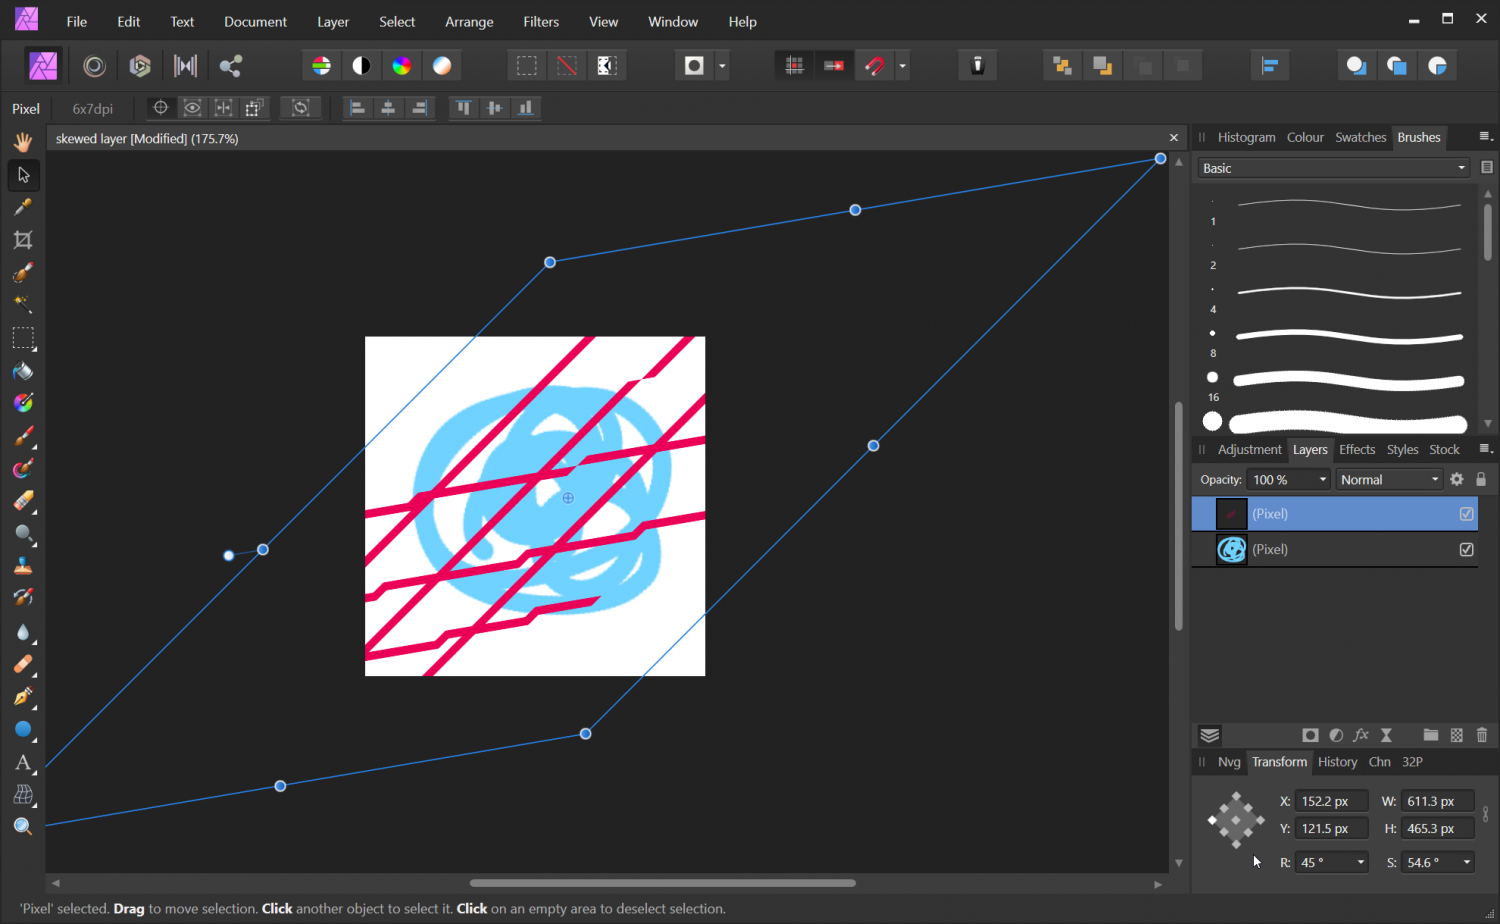Open the Normal blend mode dropdown
This screenshot has height=924, width=1500.
click(x=1390, y=480)
